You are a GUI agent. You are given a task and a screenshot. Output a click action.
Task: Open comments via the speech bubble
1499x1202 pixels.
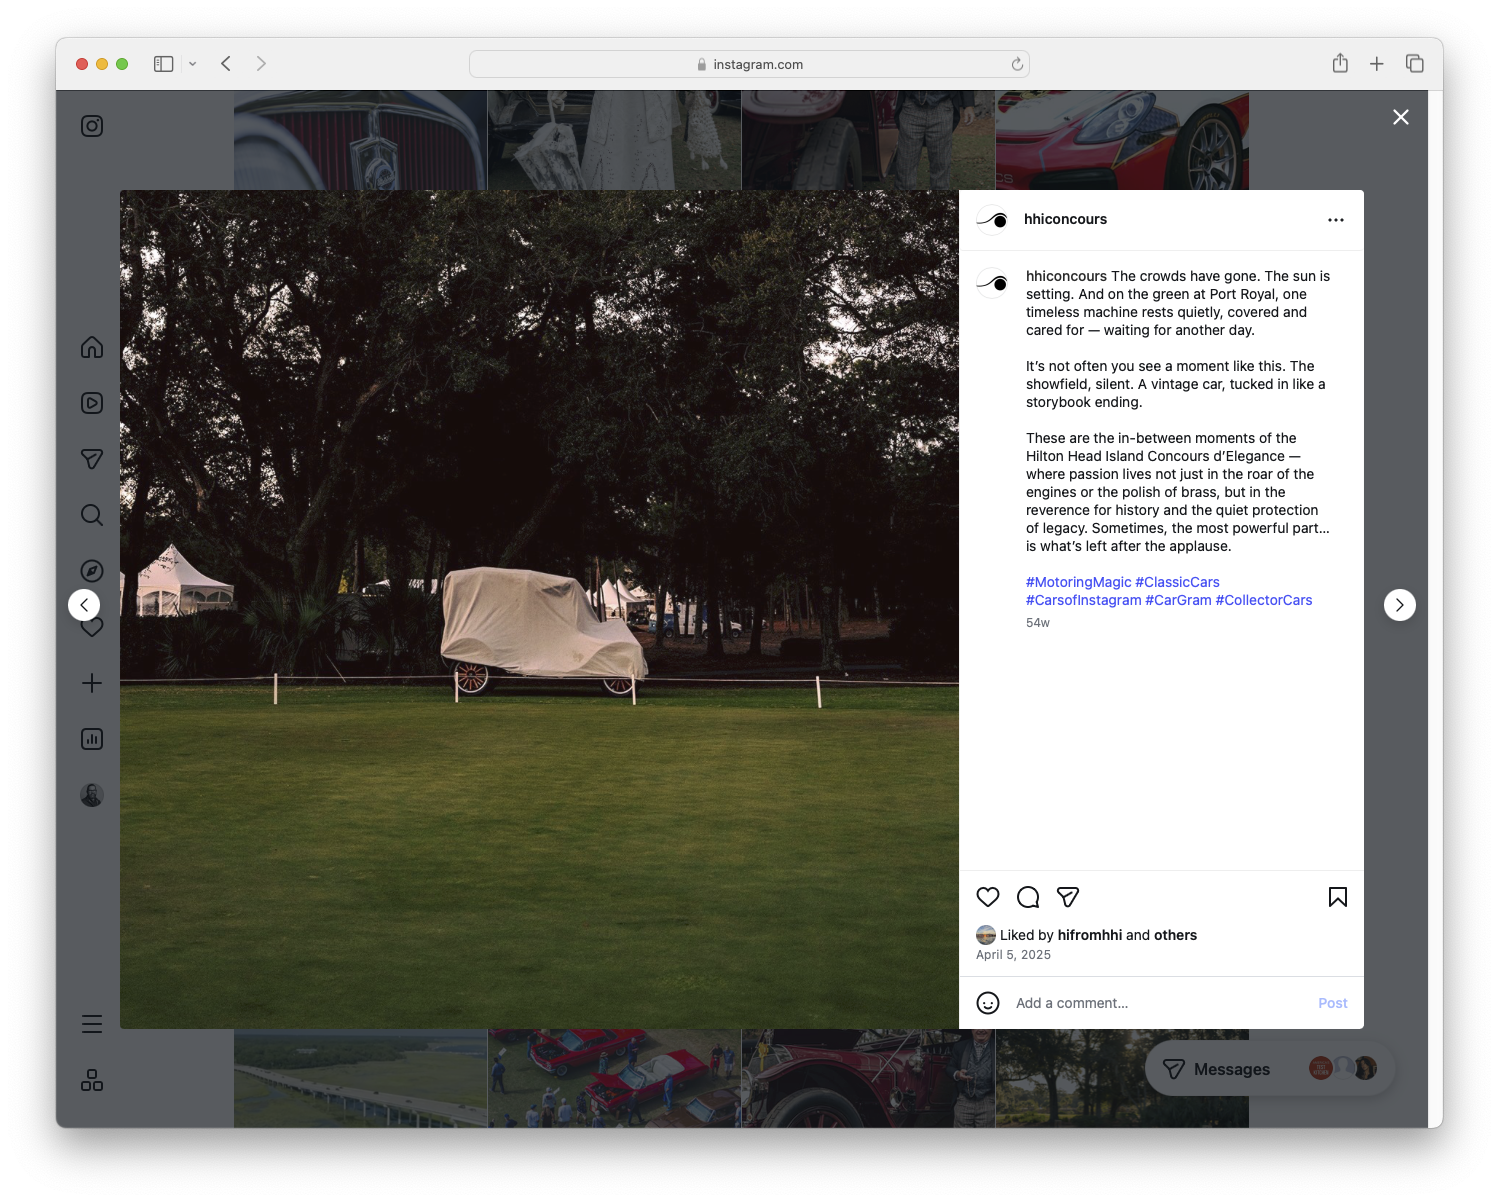[x=1028, y=897]
